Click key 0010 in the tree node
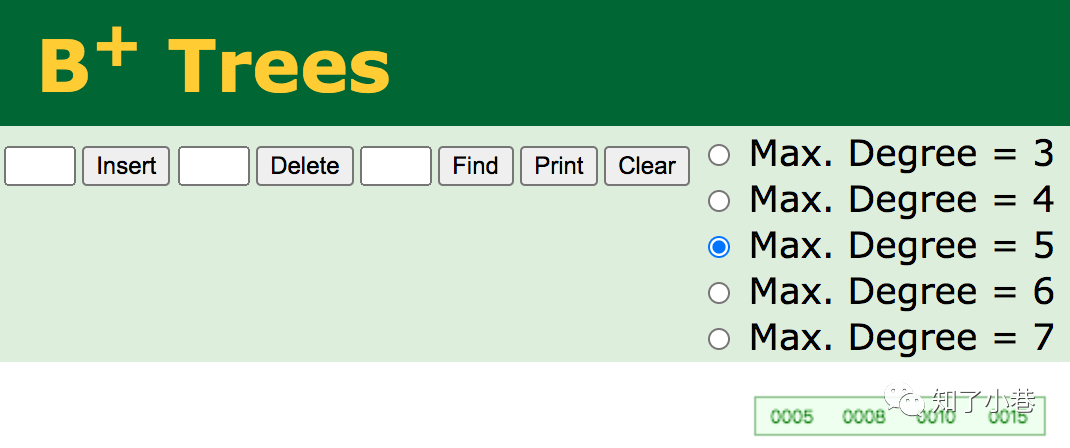The height and width of the screenshot is (448, 1070). point(936,417)
